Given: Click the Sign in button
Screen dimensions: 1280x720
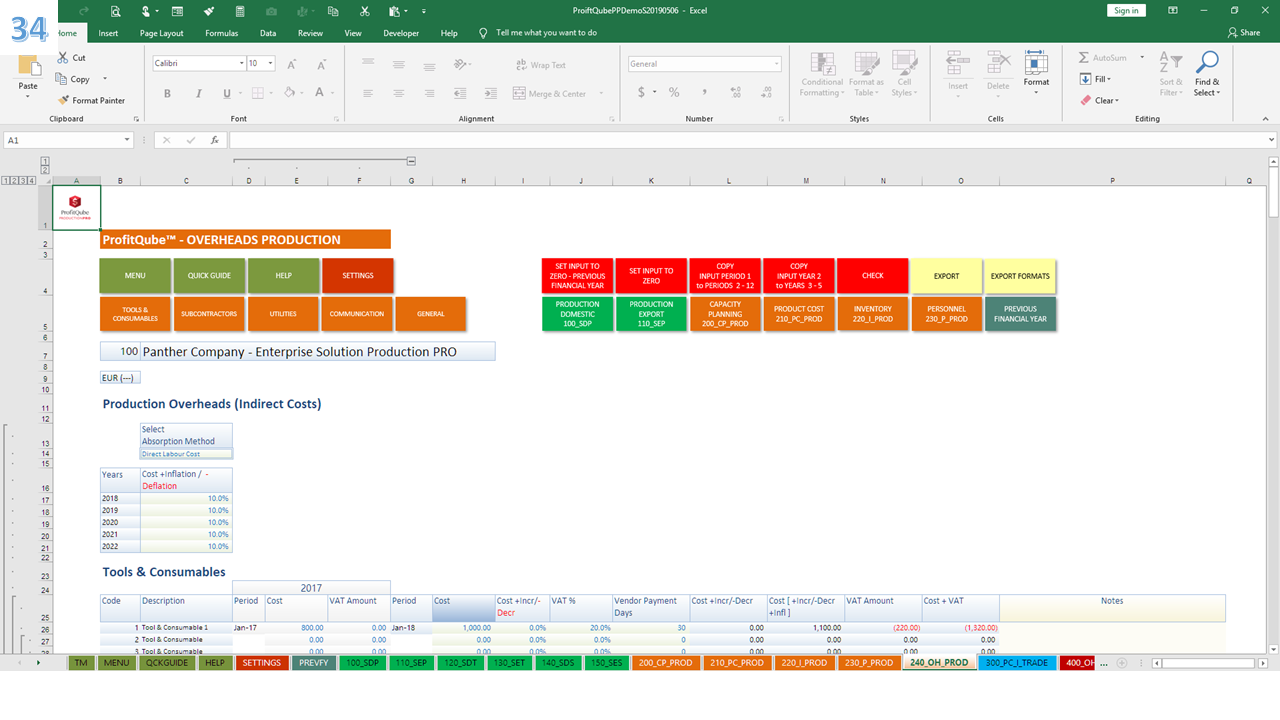Looking at the screenshot, I should click(1126, 10).
